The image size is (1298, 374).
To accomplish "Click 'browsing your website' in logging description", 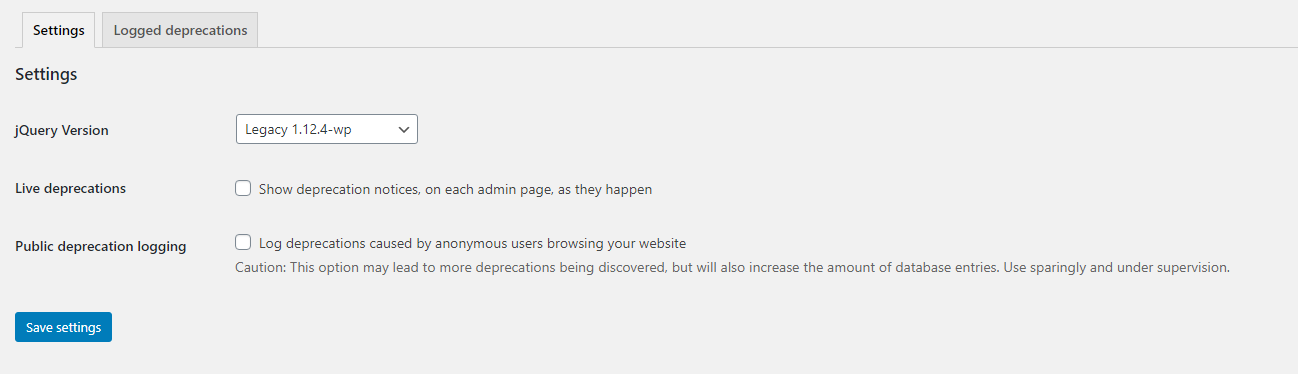I will (616, 243).
